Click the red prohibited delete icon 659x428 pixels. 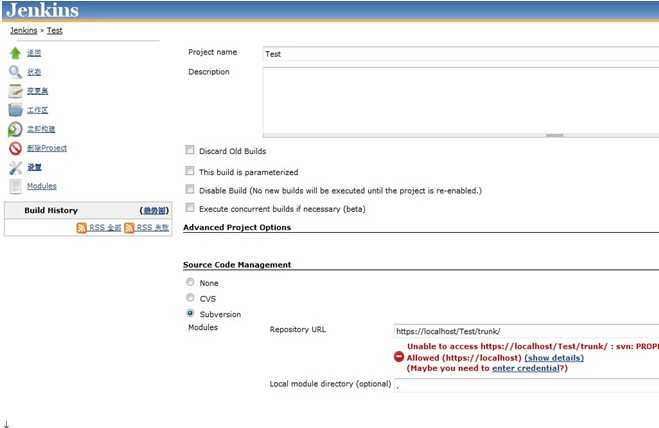point(16,148)
